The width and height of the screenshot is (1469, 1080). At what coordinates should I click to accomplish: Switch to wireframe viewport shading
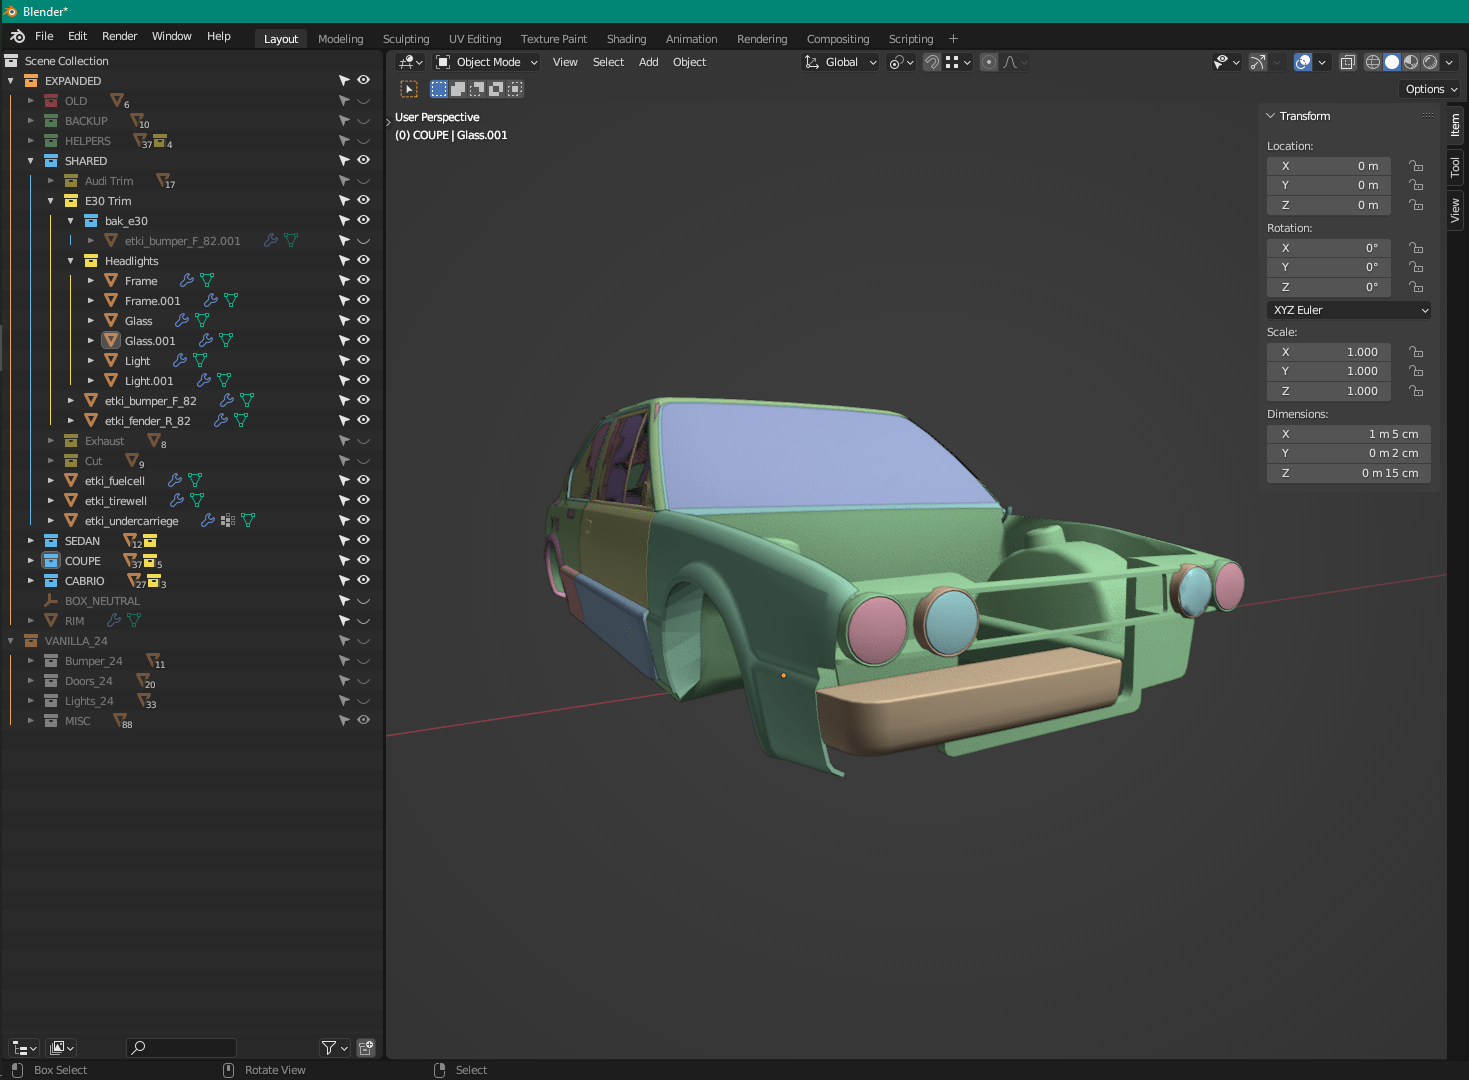coord(1373,62)
